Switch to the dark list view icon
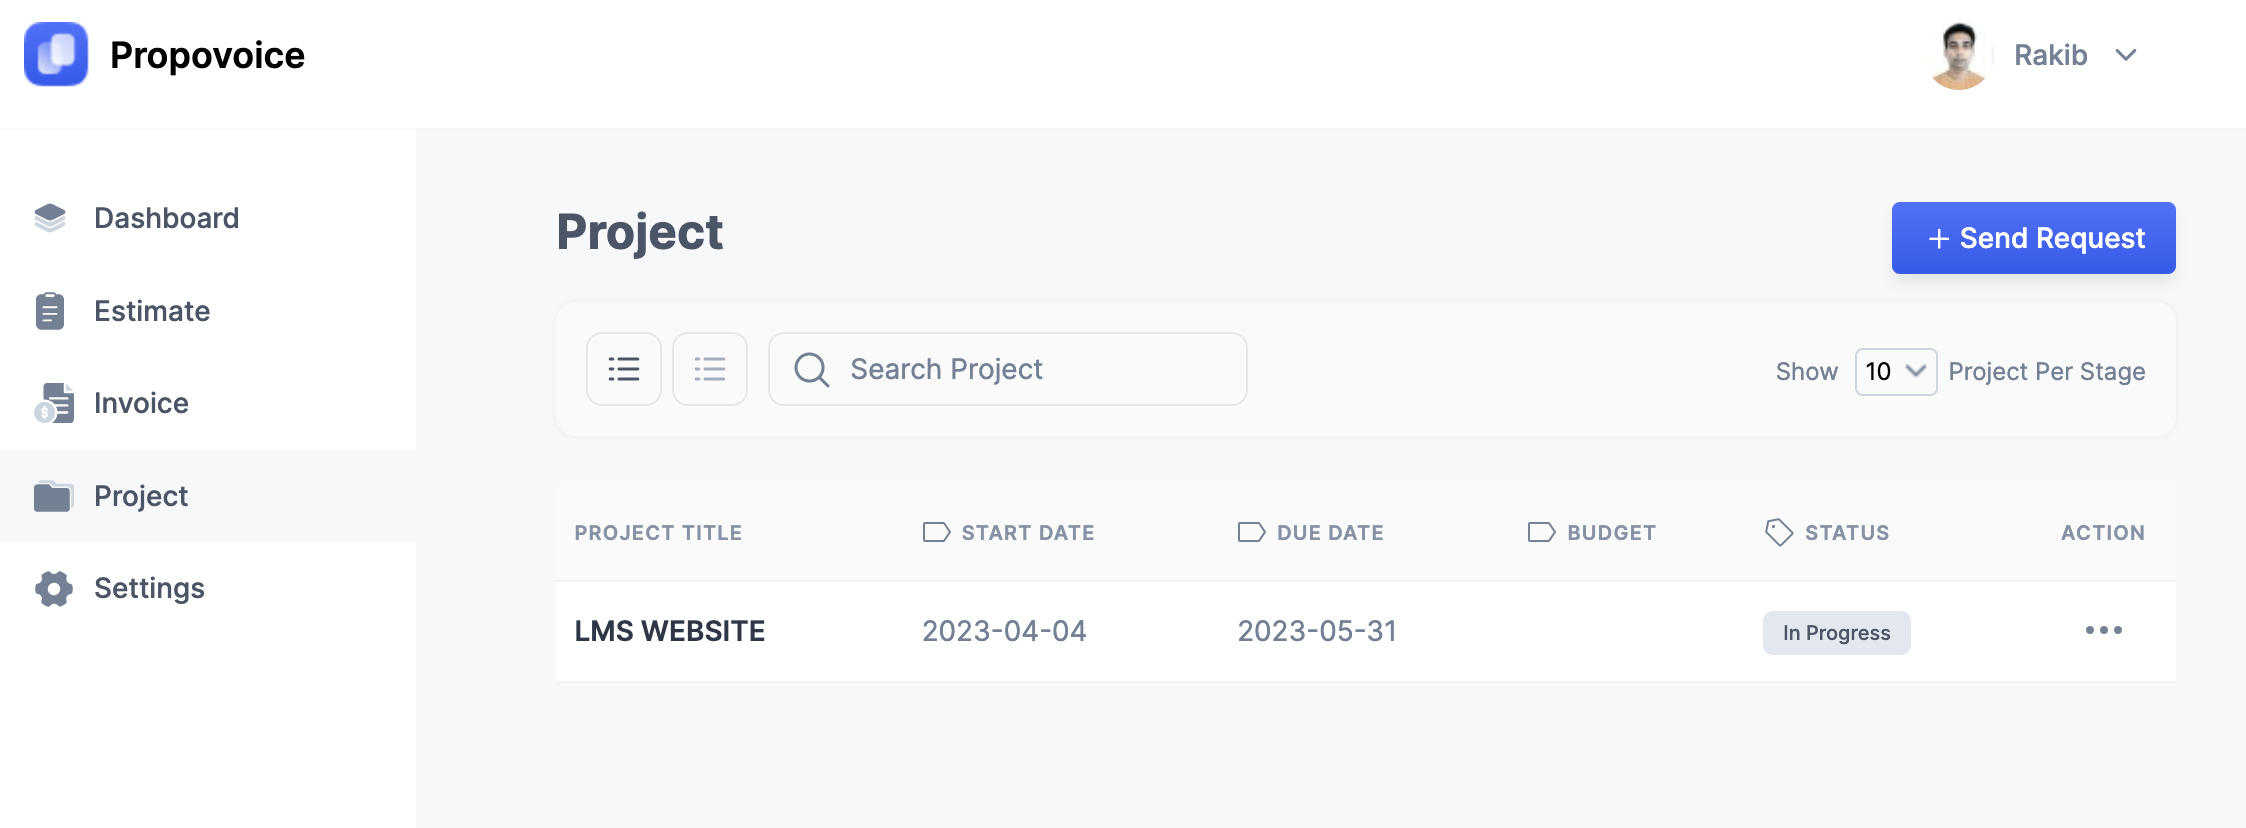The image size is (2246, 828). coord(624,369)
